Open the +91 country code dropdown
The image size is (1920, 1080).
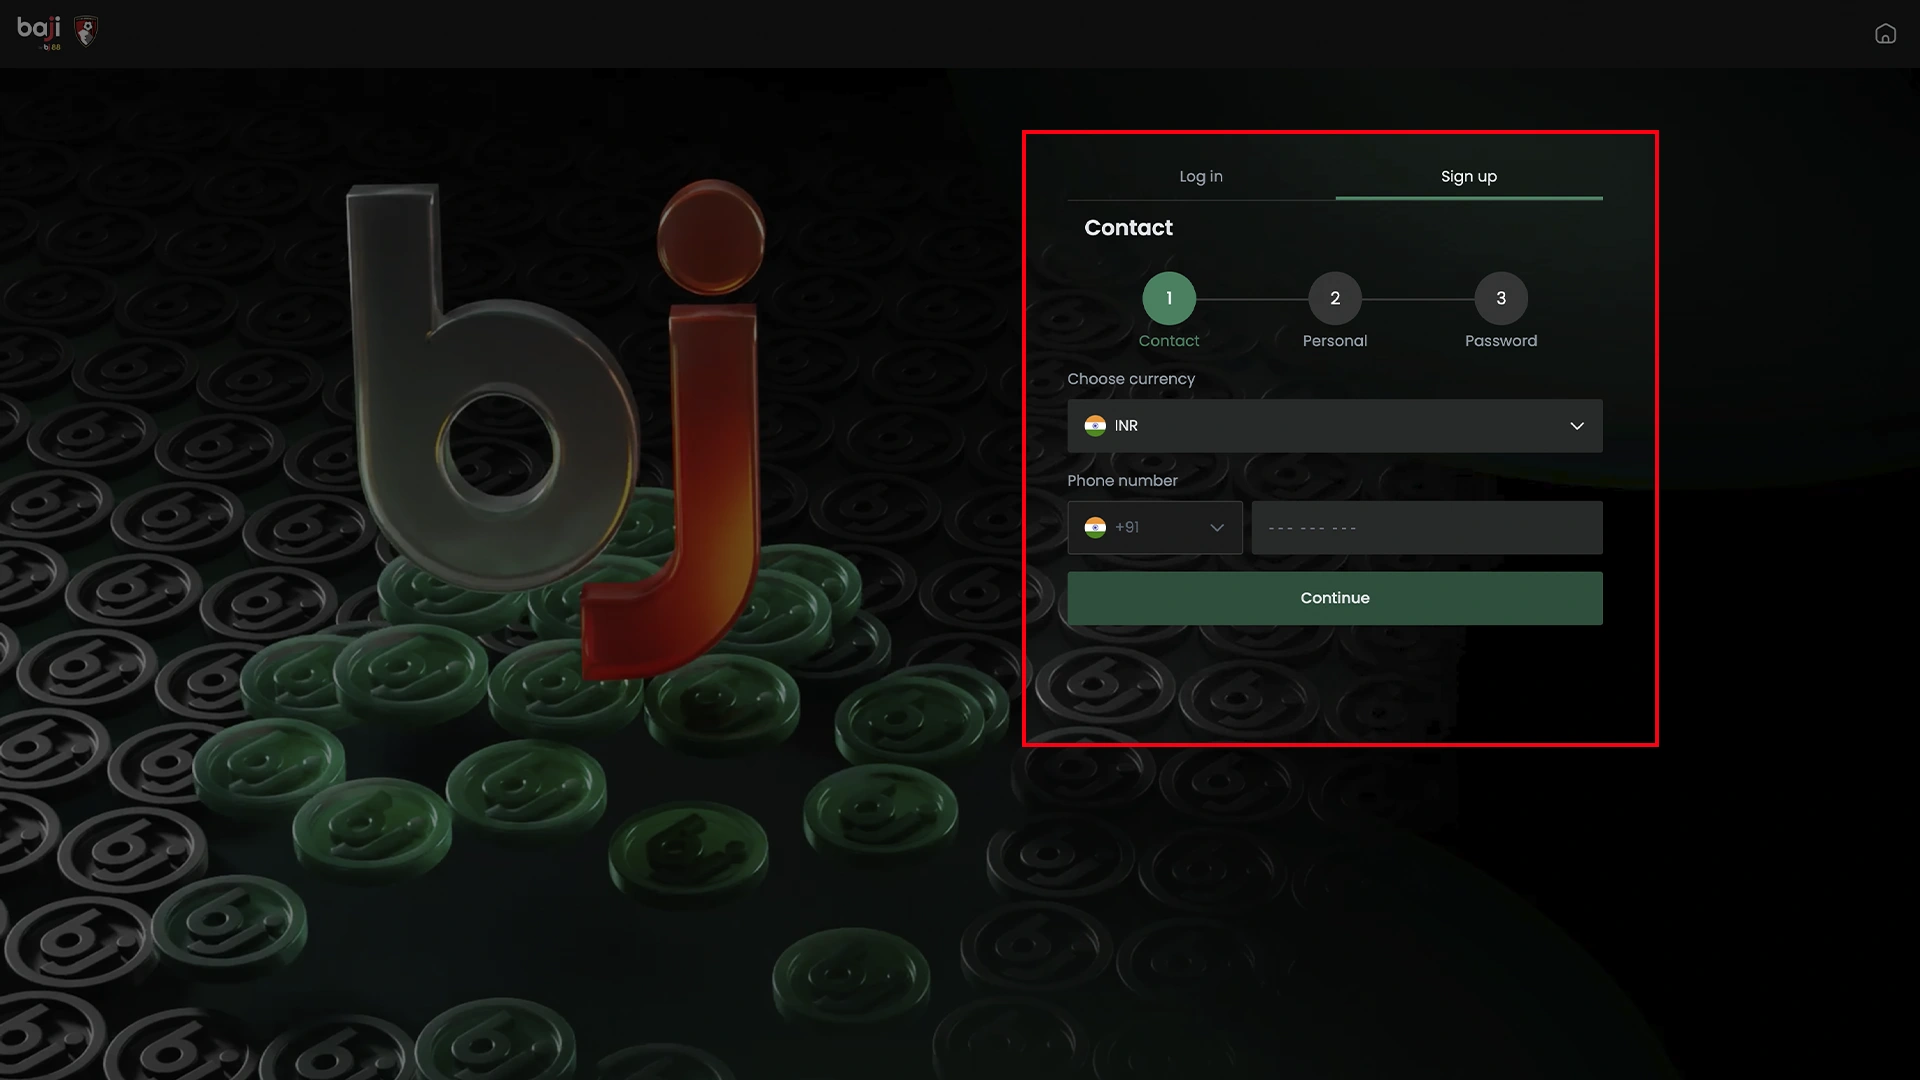pyautogui.click(x=1155, y=528)
